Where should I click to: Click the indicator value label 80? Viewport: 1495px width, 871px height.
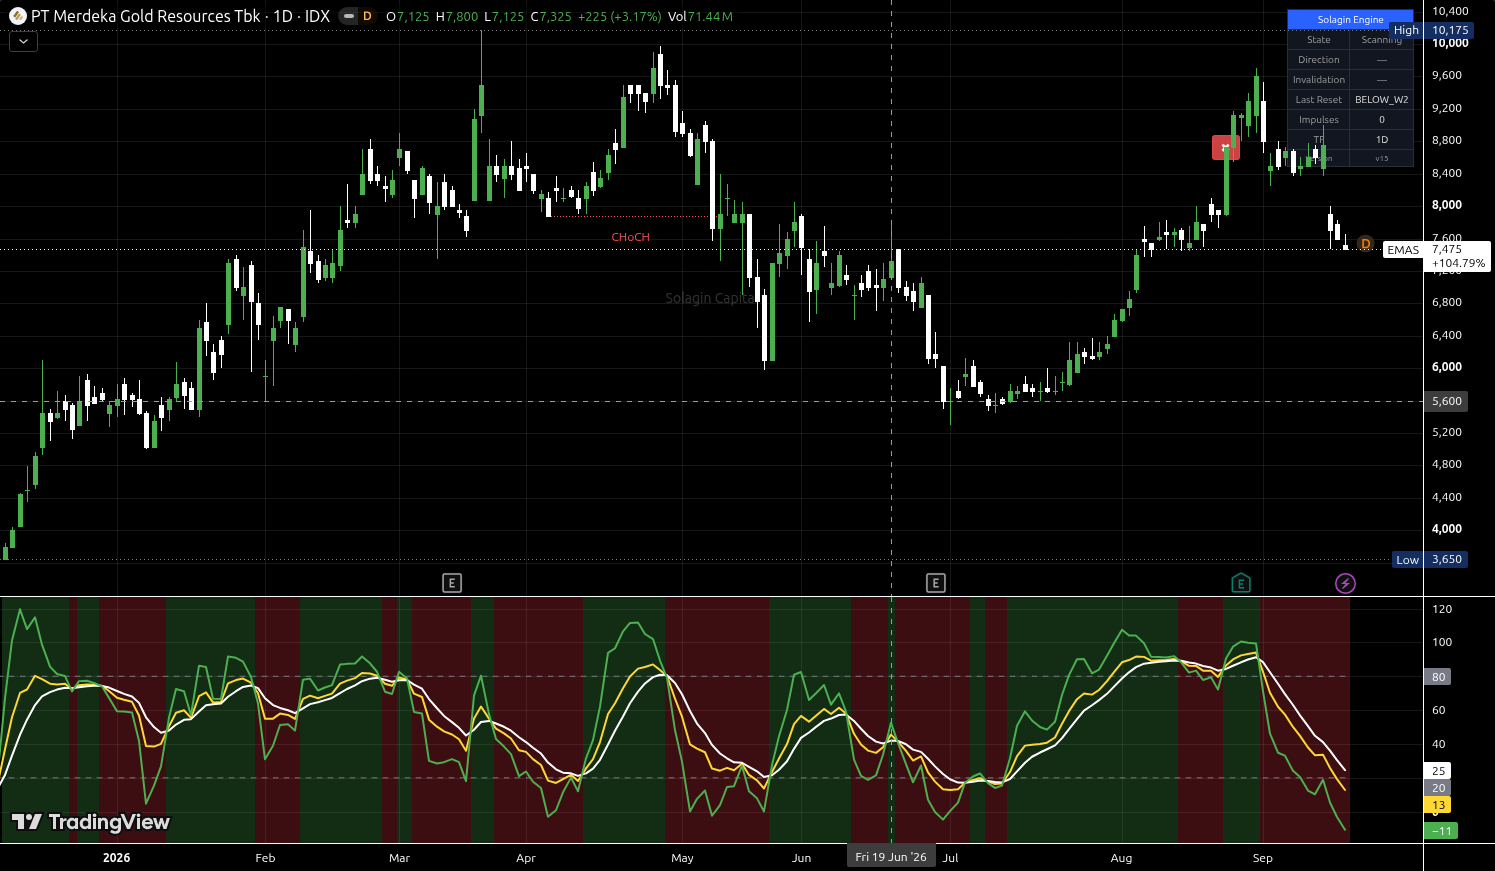point(1438,677)
